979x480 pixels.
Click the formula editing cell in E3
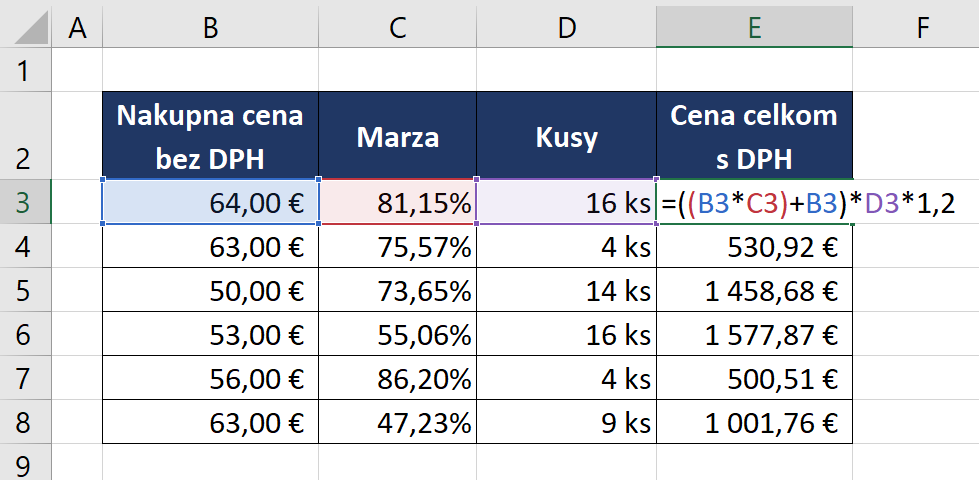tap(754, 203)
